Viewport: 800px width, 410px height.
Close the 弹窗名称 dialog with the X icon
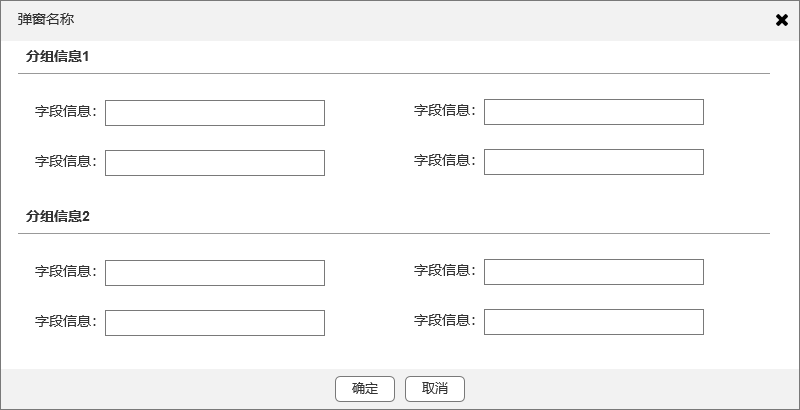click(782, 20)
